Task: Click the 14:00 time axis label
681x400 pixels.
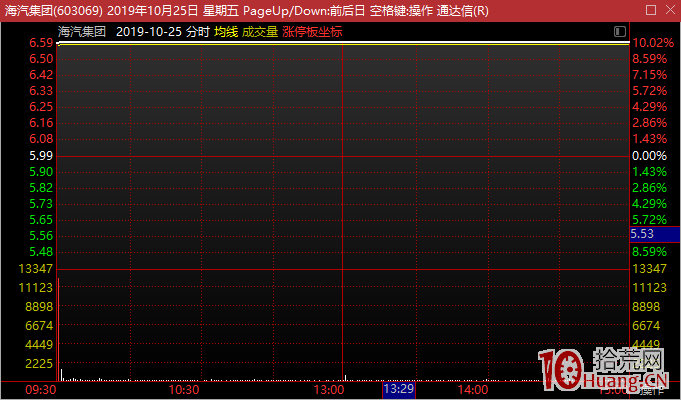Action: pos(473,390)
